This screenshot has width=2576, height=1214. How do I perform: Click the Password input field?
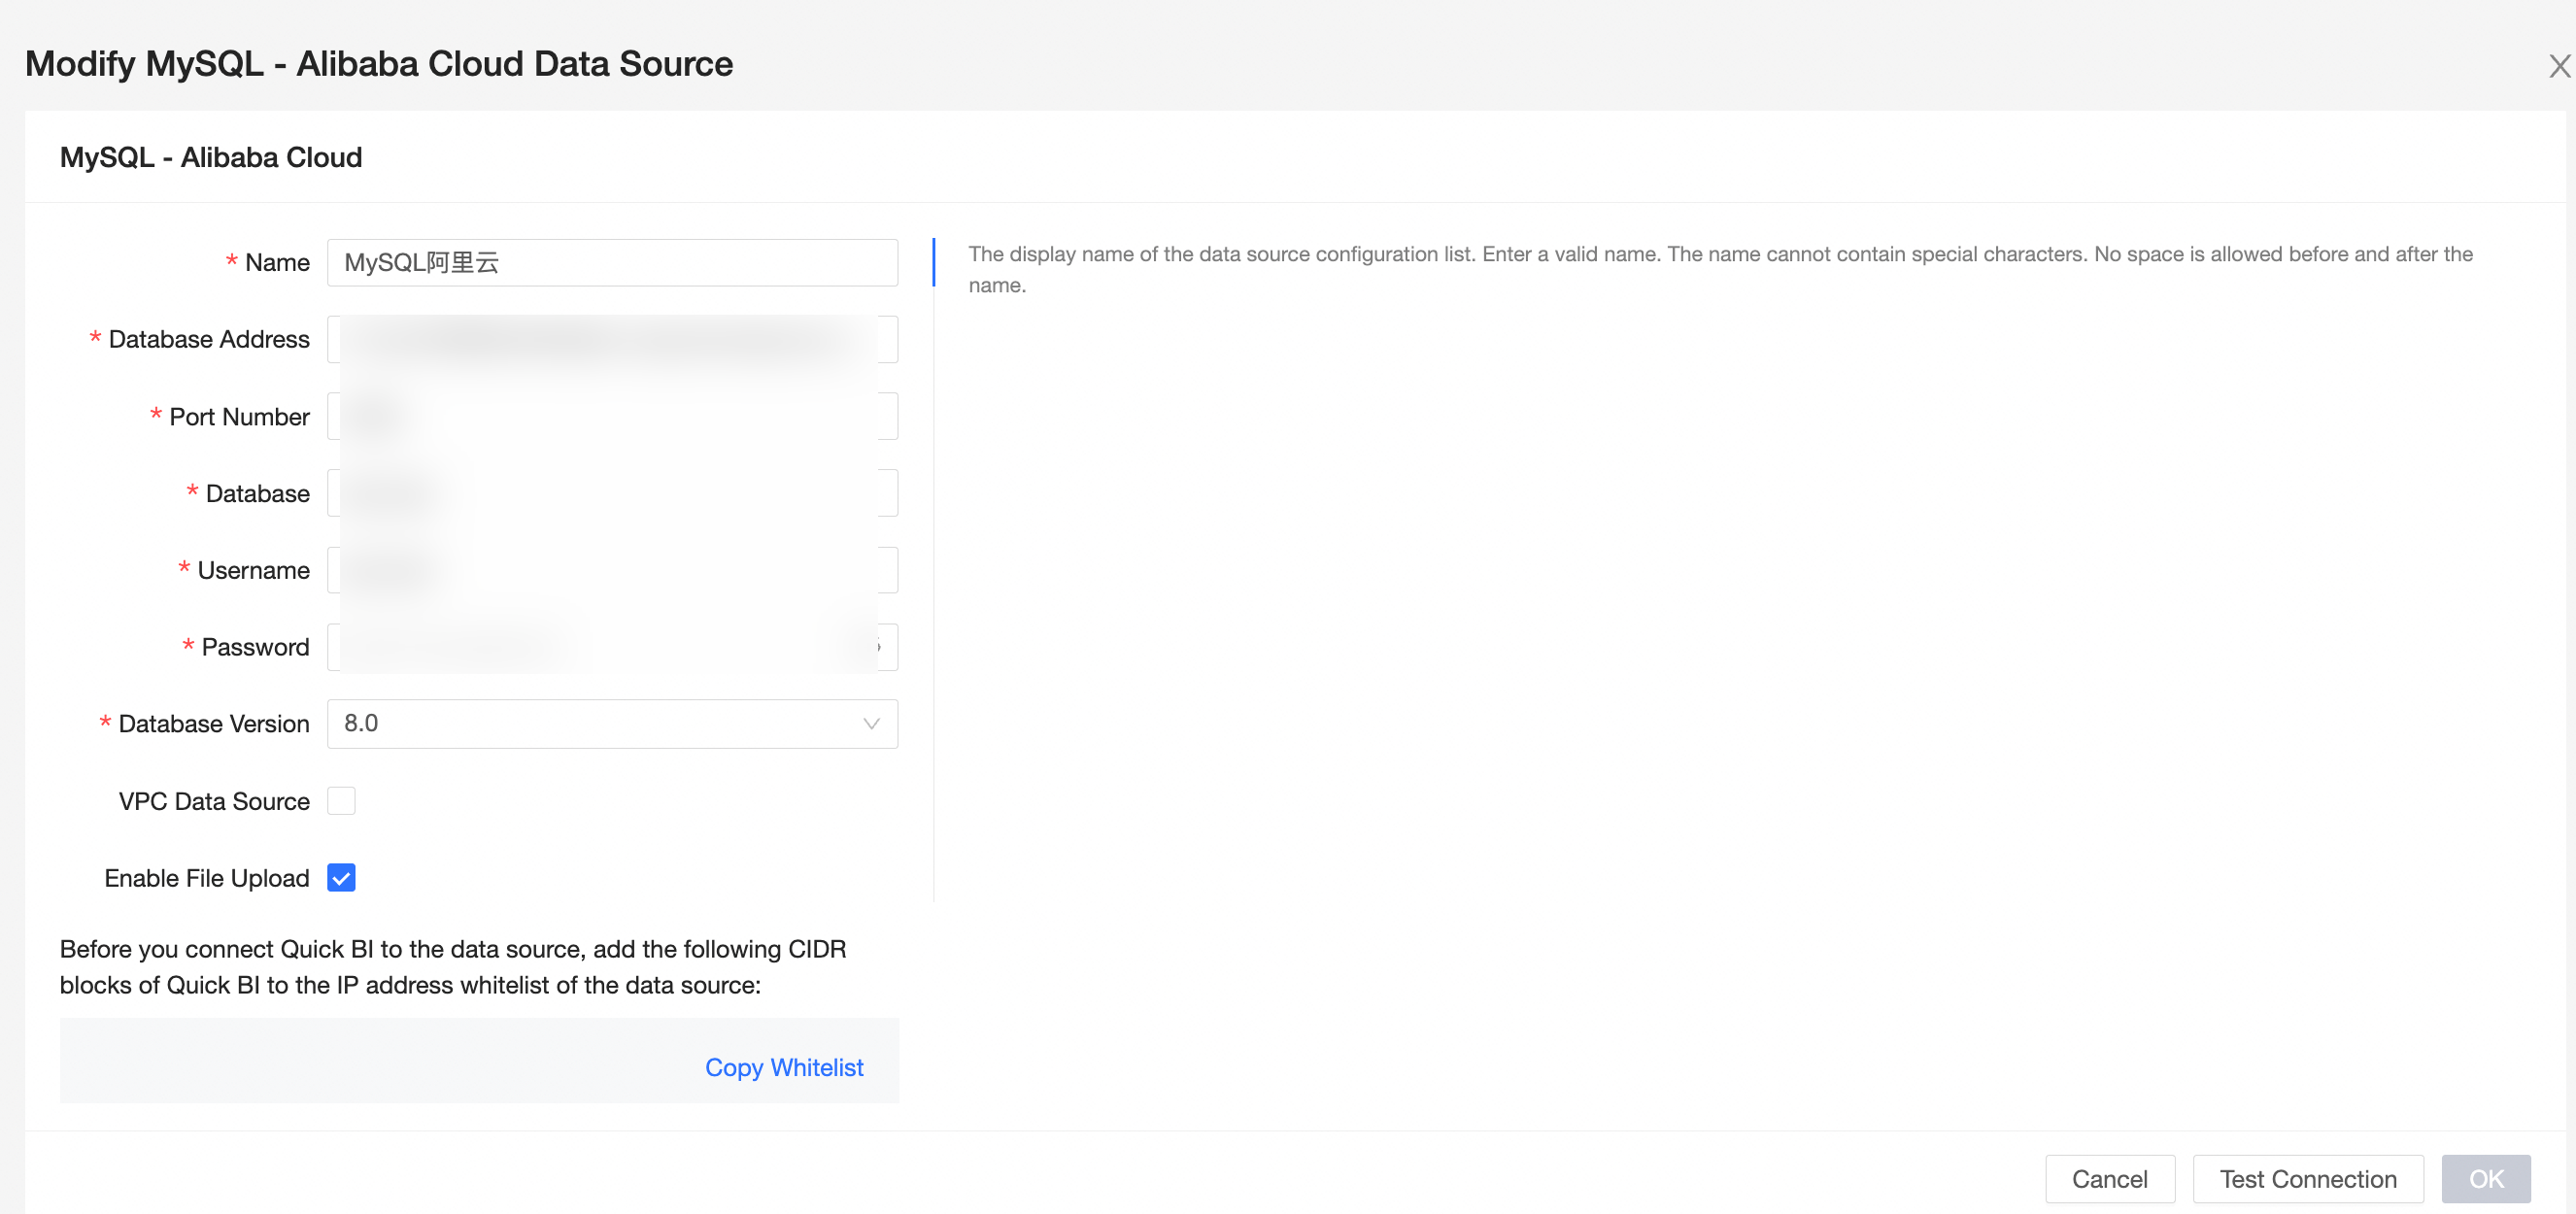coord(612,648)
